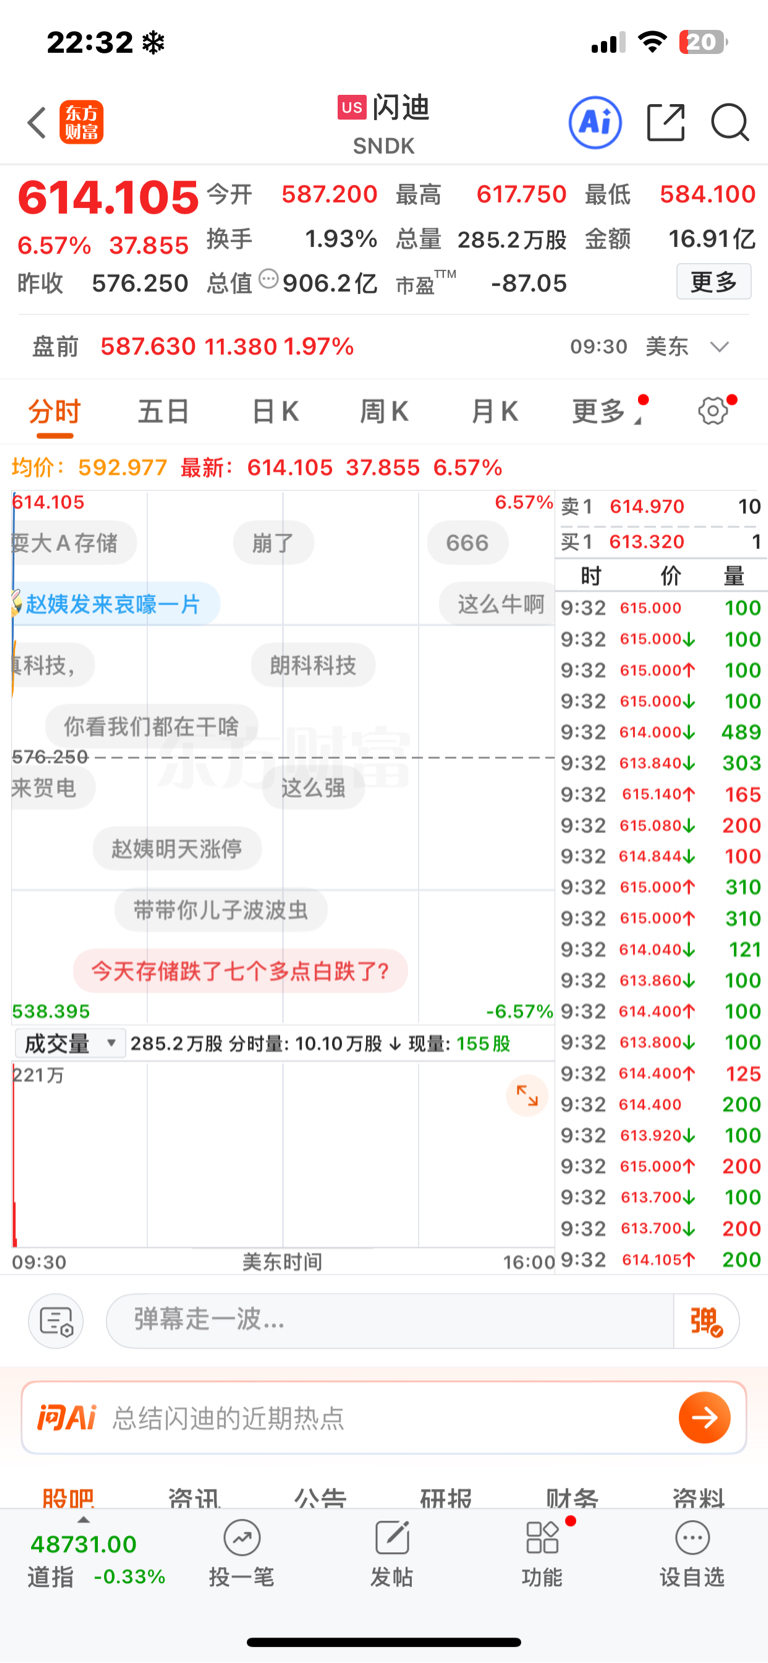Image resolution: width=768 pixels, height=1663 pixels.
Task: Tap the trade row 613.840 with 303
Action: [x=661, y=763]
